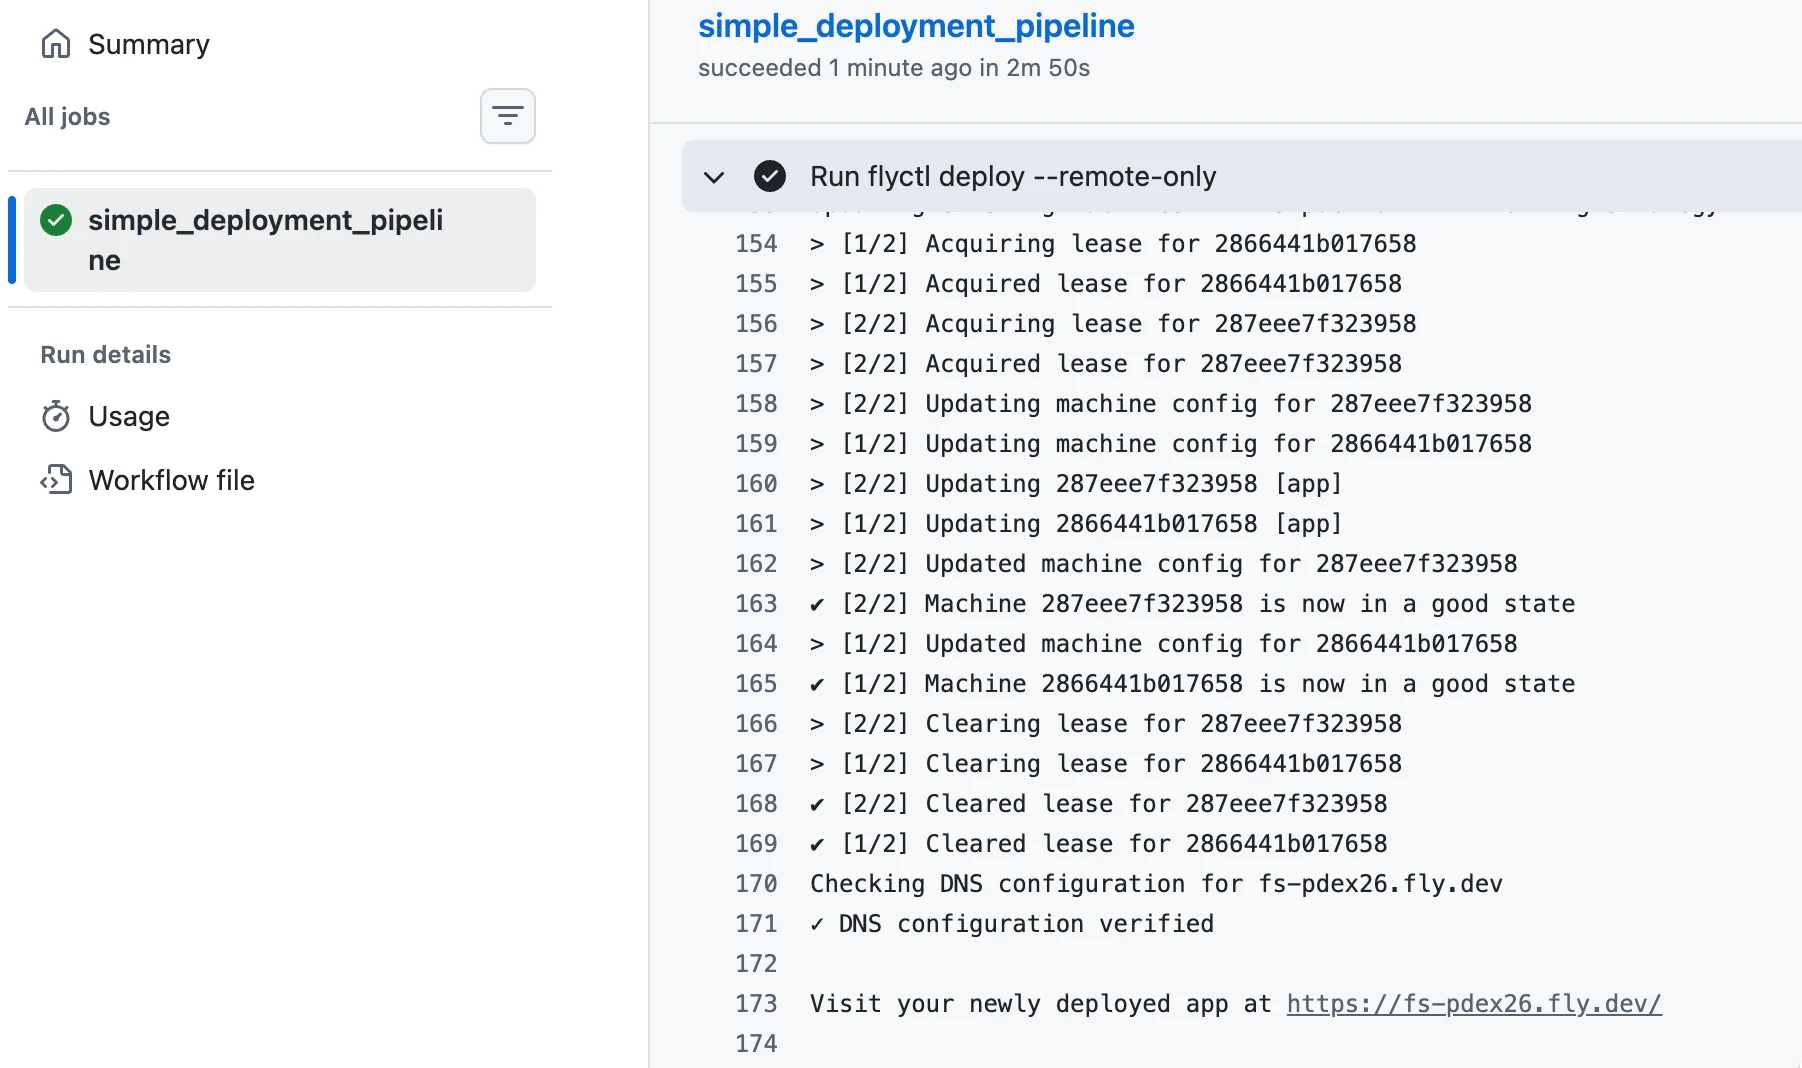Viewport: 1802px width, 1068px height.
Task: Open the https://fs-pdex26.fly.dev/ link
Action: point(1474,1004)
